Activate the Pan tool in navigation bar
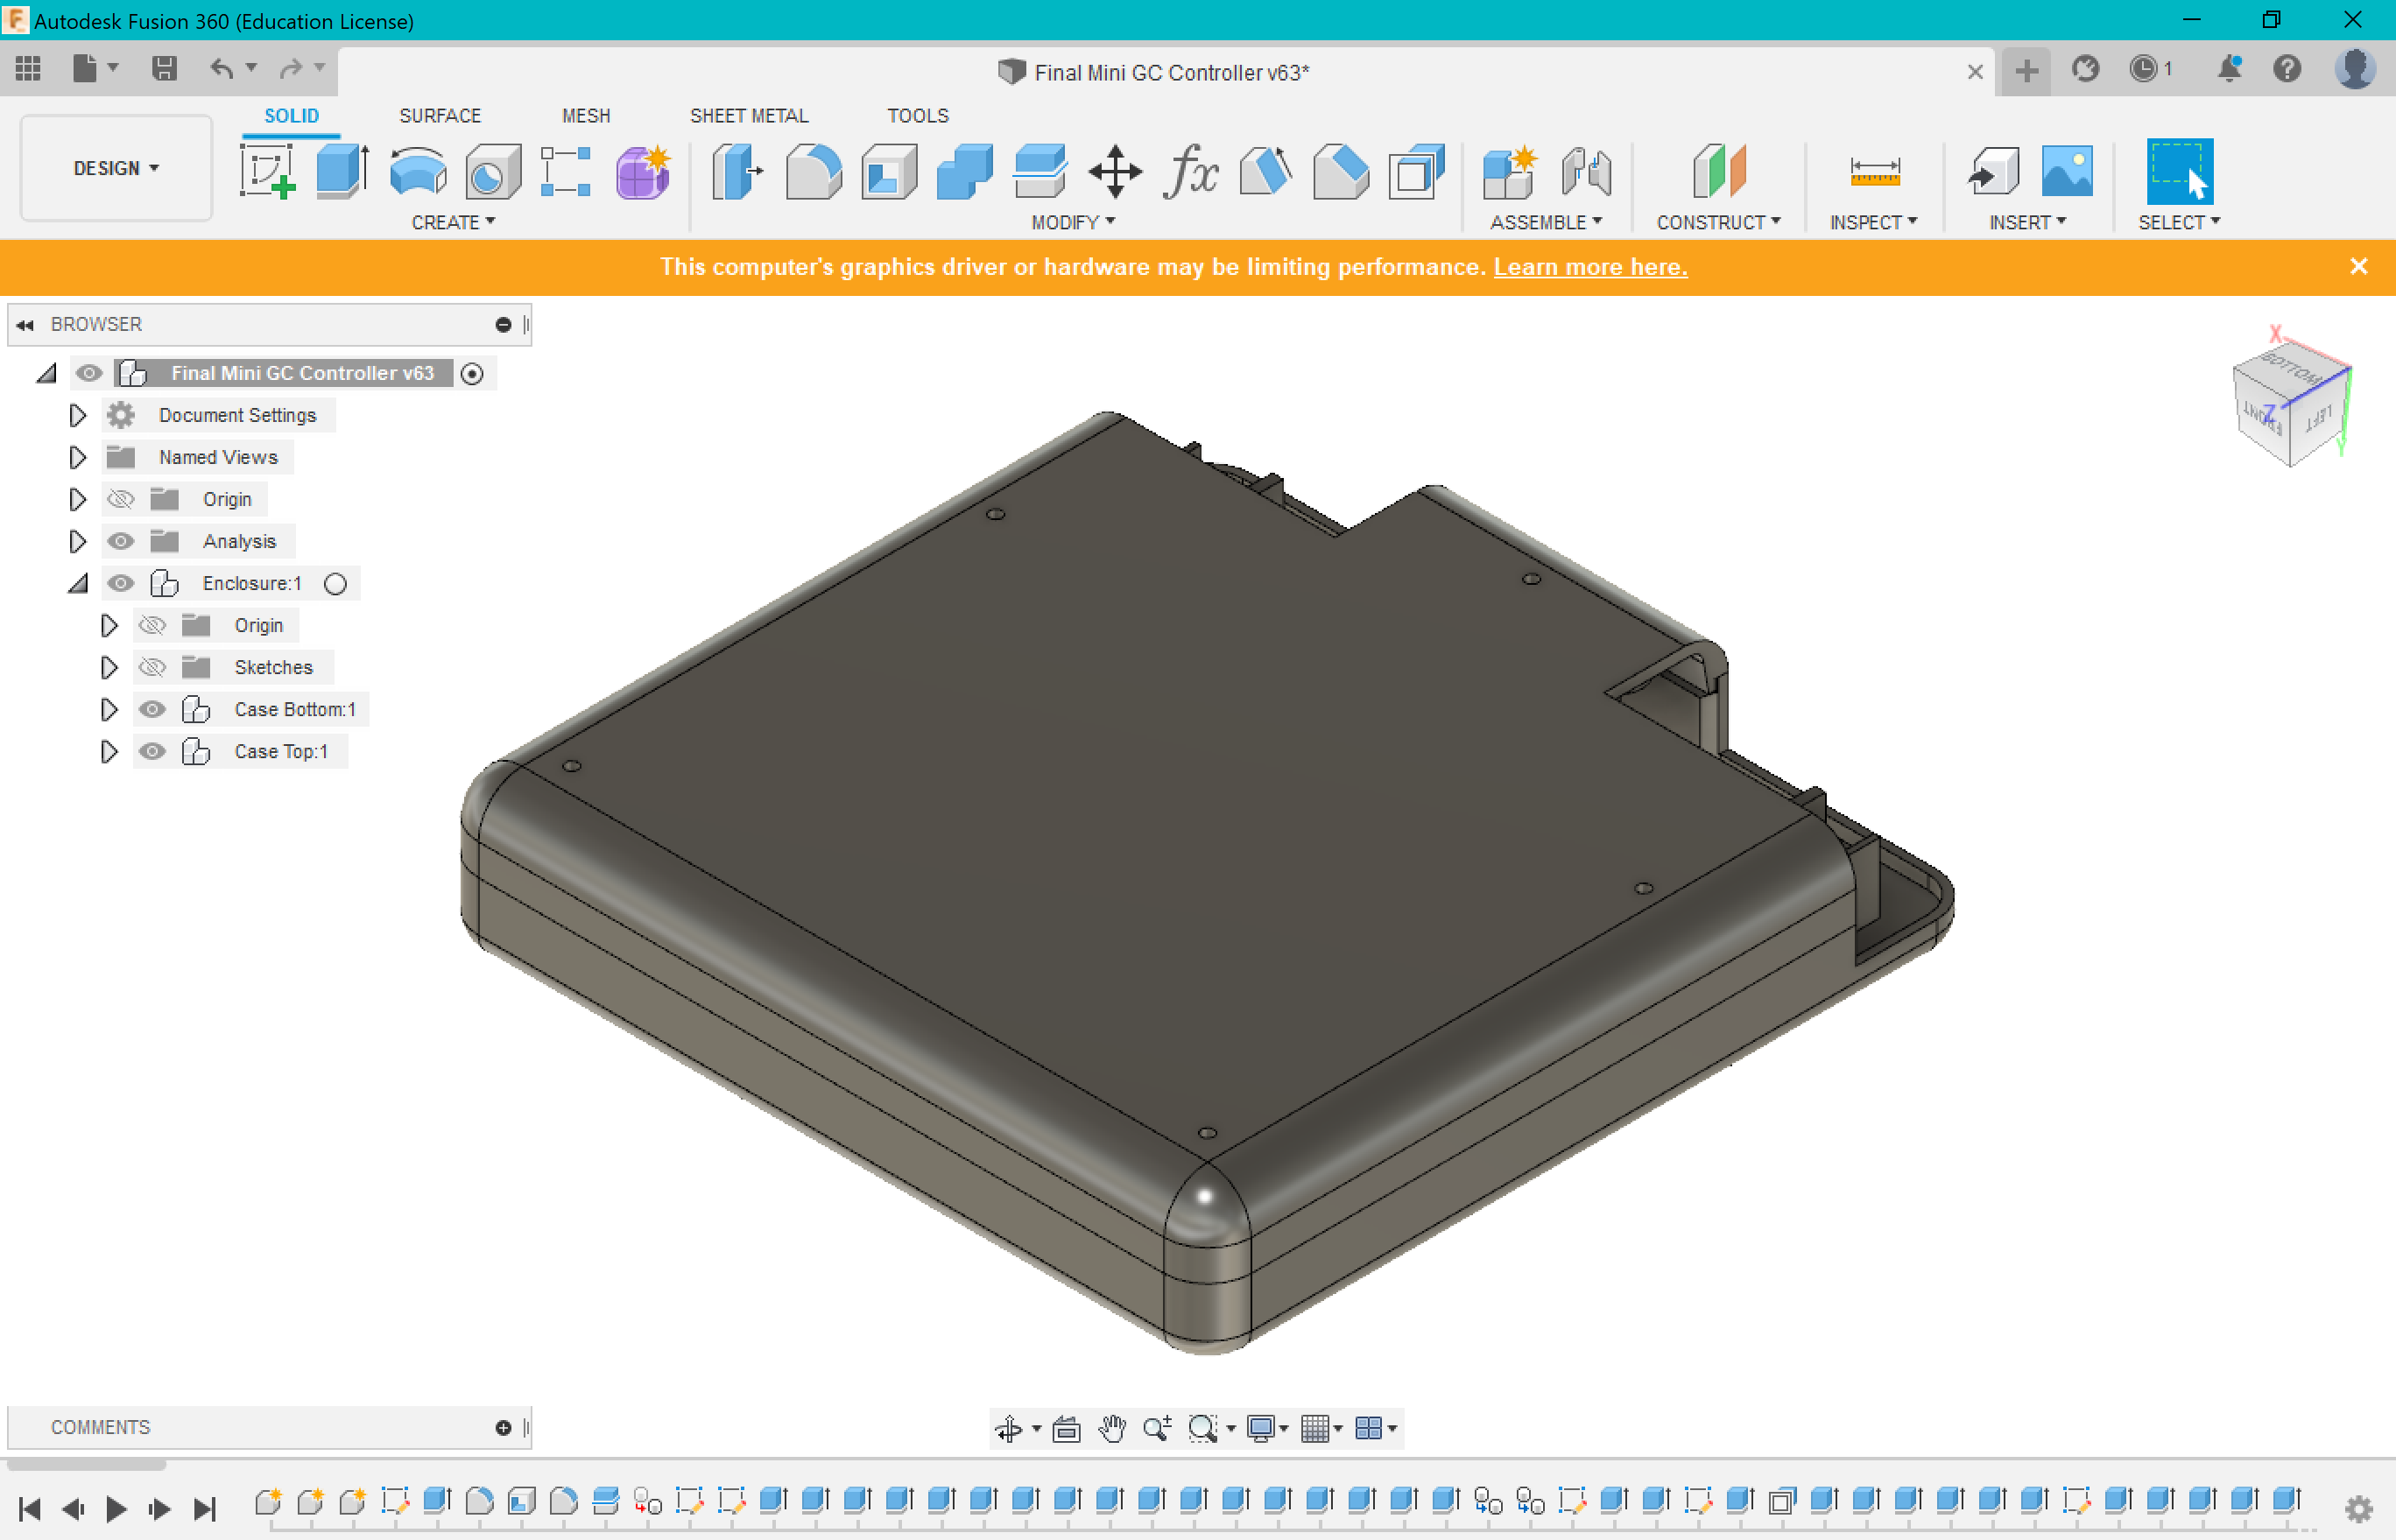This screenshot has height=1540, width=2396. point(1113,1428)
